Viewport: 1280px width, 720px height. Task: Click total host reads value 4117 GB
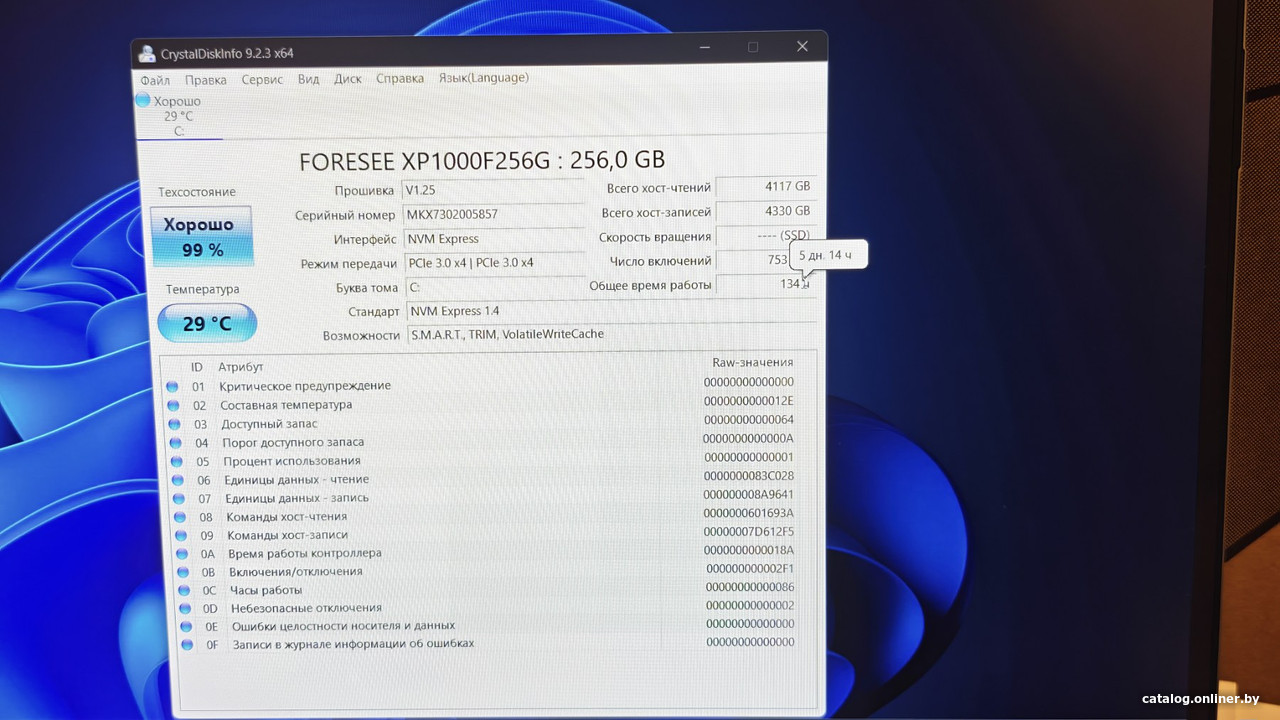765,187
